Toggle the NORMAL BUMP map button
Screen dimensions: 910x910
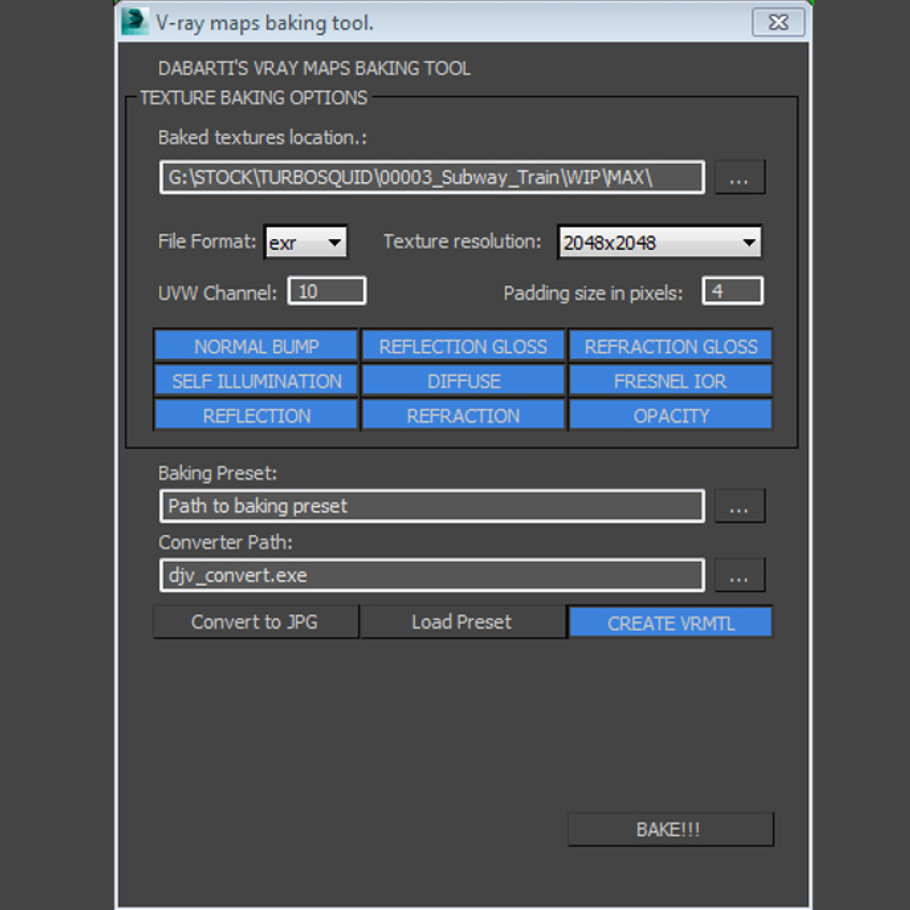(x=256, y=346)
